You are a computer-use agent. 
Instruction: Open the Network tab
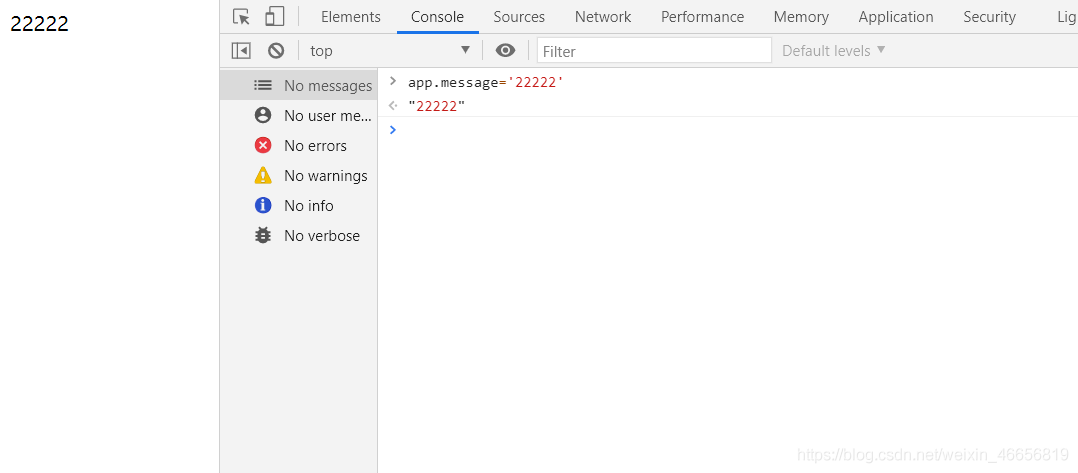pos(603,16)
